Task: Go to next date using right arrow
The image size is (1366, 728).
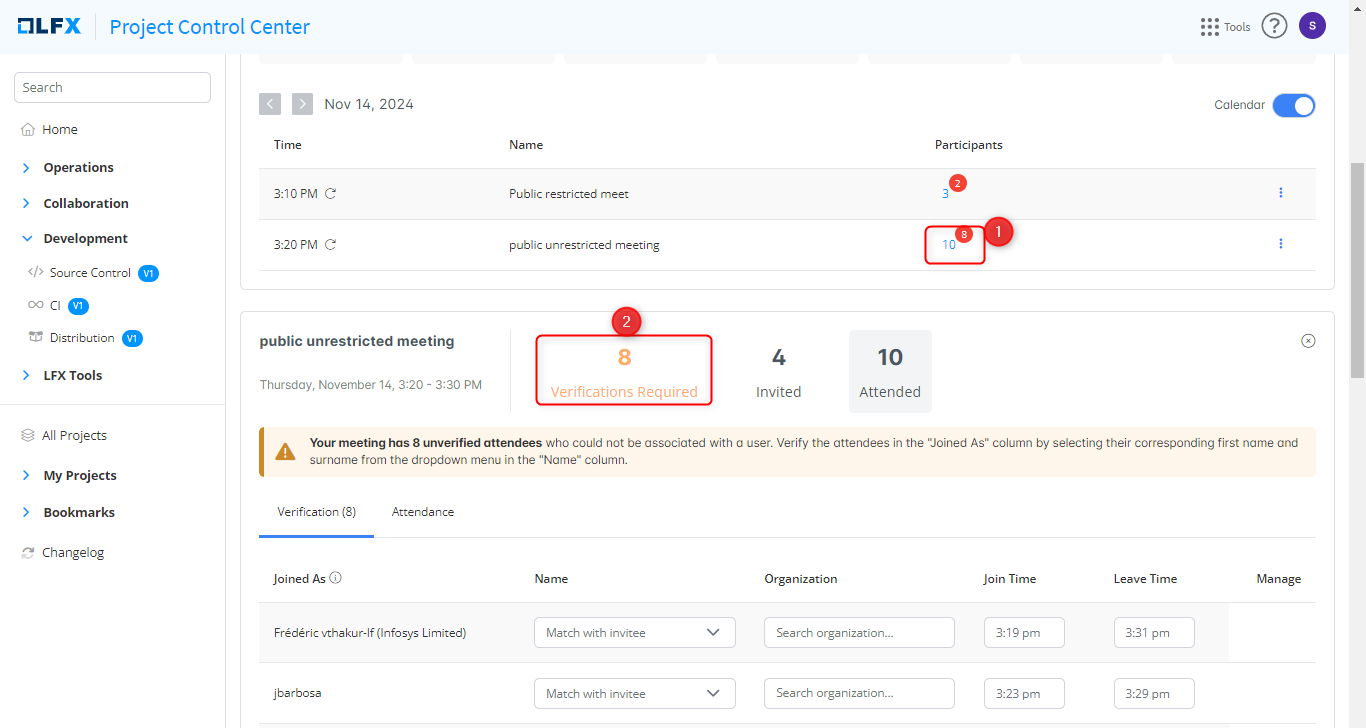Action: pyautogui.click(x=302, y=104)
